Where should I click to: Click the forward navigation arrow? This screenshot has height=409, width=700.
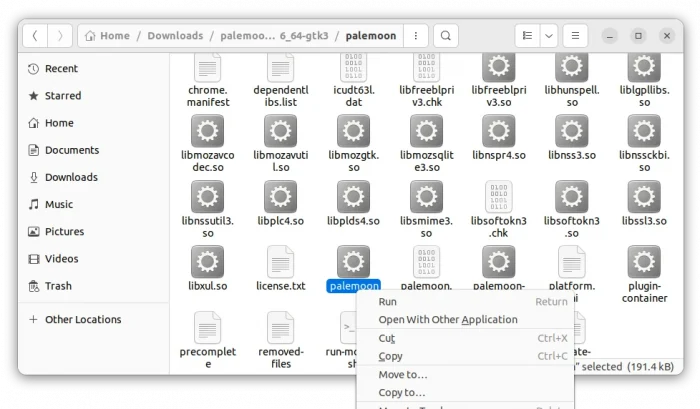(60, 36)
